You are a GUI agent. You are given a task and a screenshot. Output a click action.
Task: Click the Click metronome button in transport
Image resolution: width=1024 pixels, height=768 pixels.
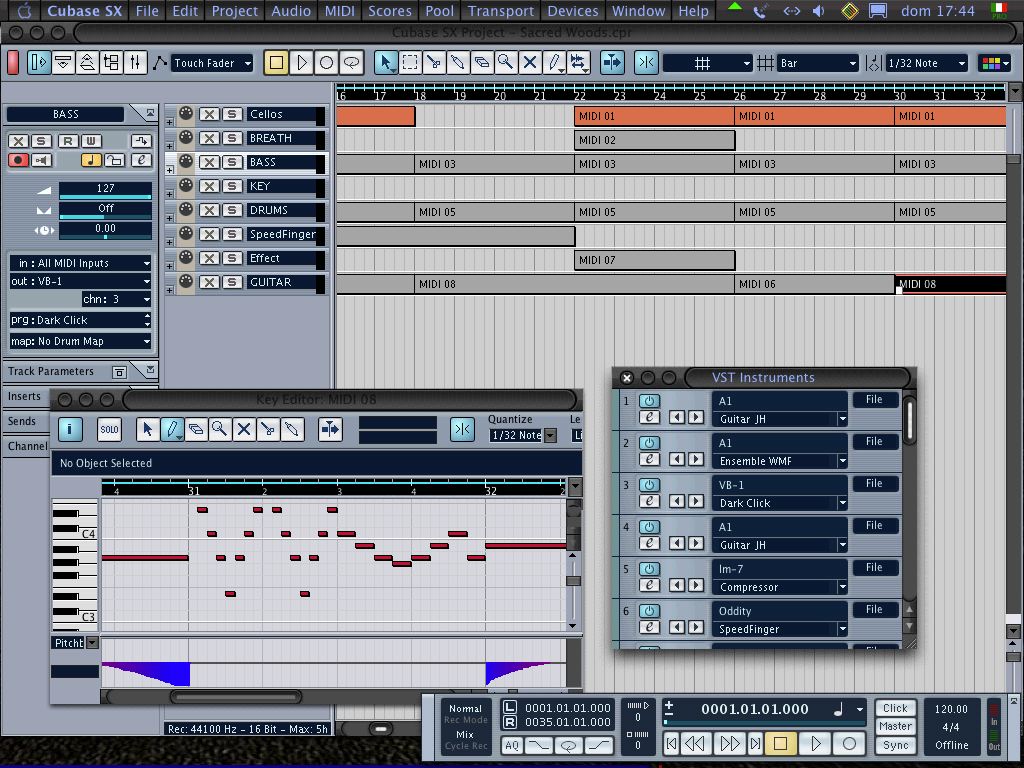(x=895, y=708)
